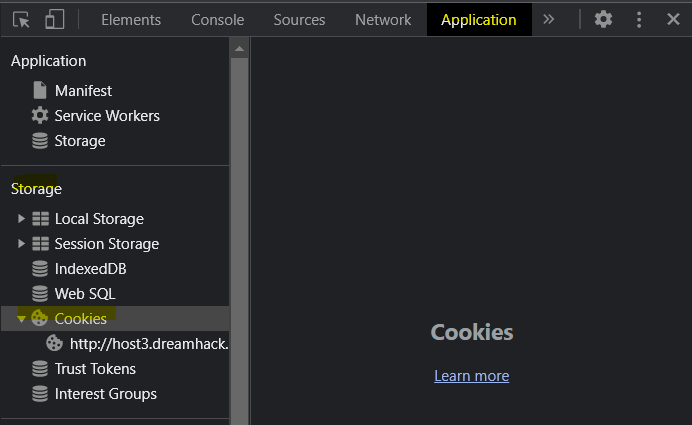
Task: Follow the Learn more link
Action: point(471,376)
